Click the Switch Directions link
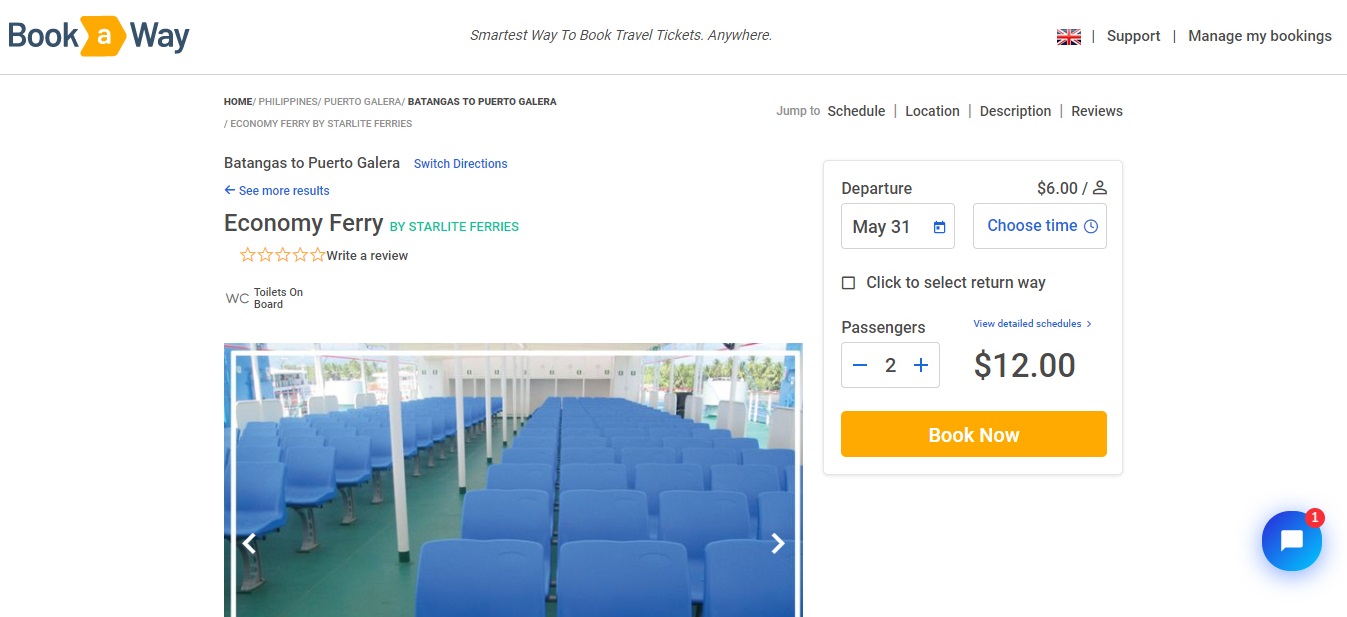 (461, 164)
